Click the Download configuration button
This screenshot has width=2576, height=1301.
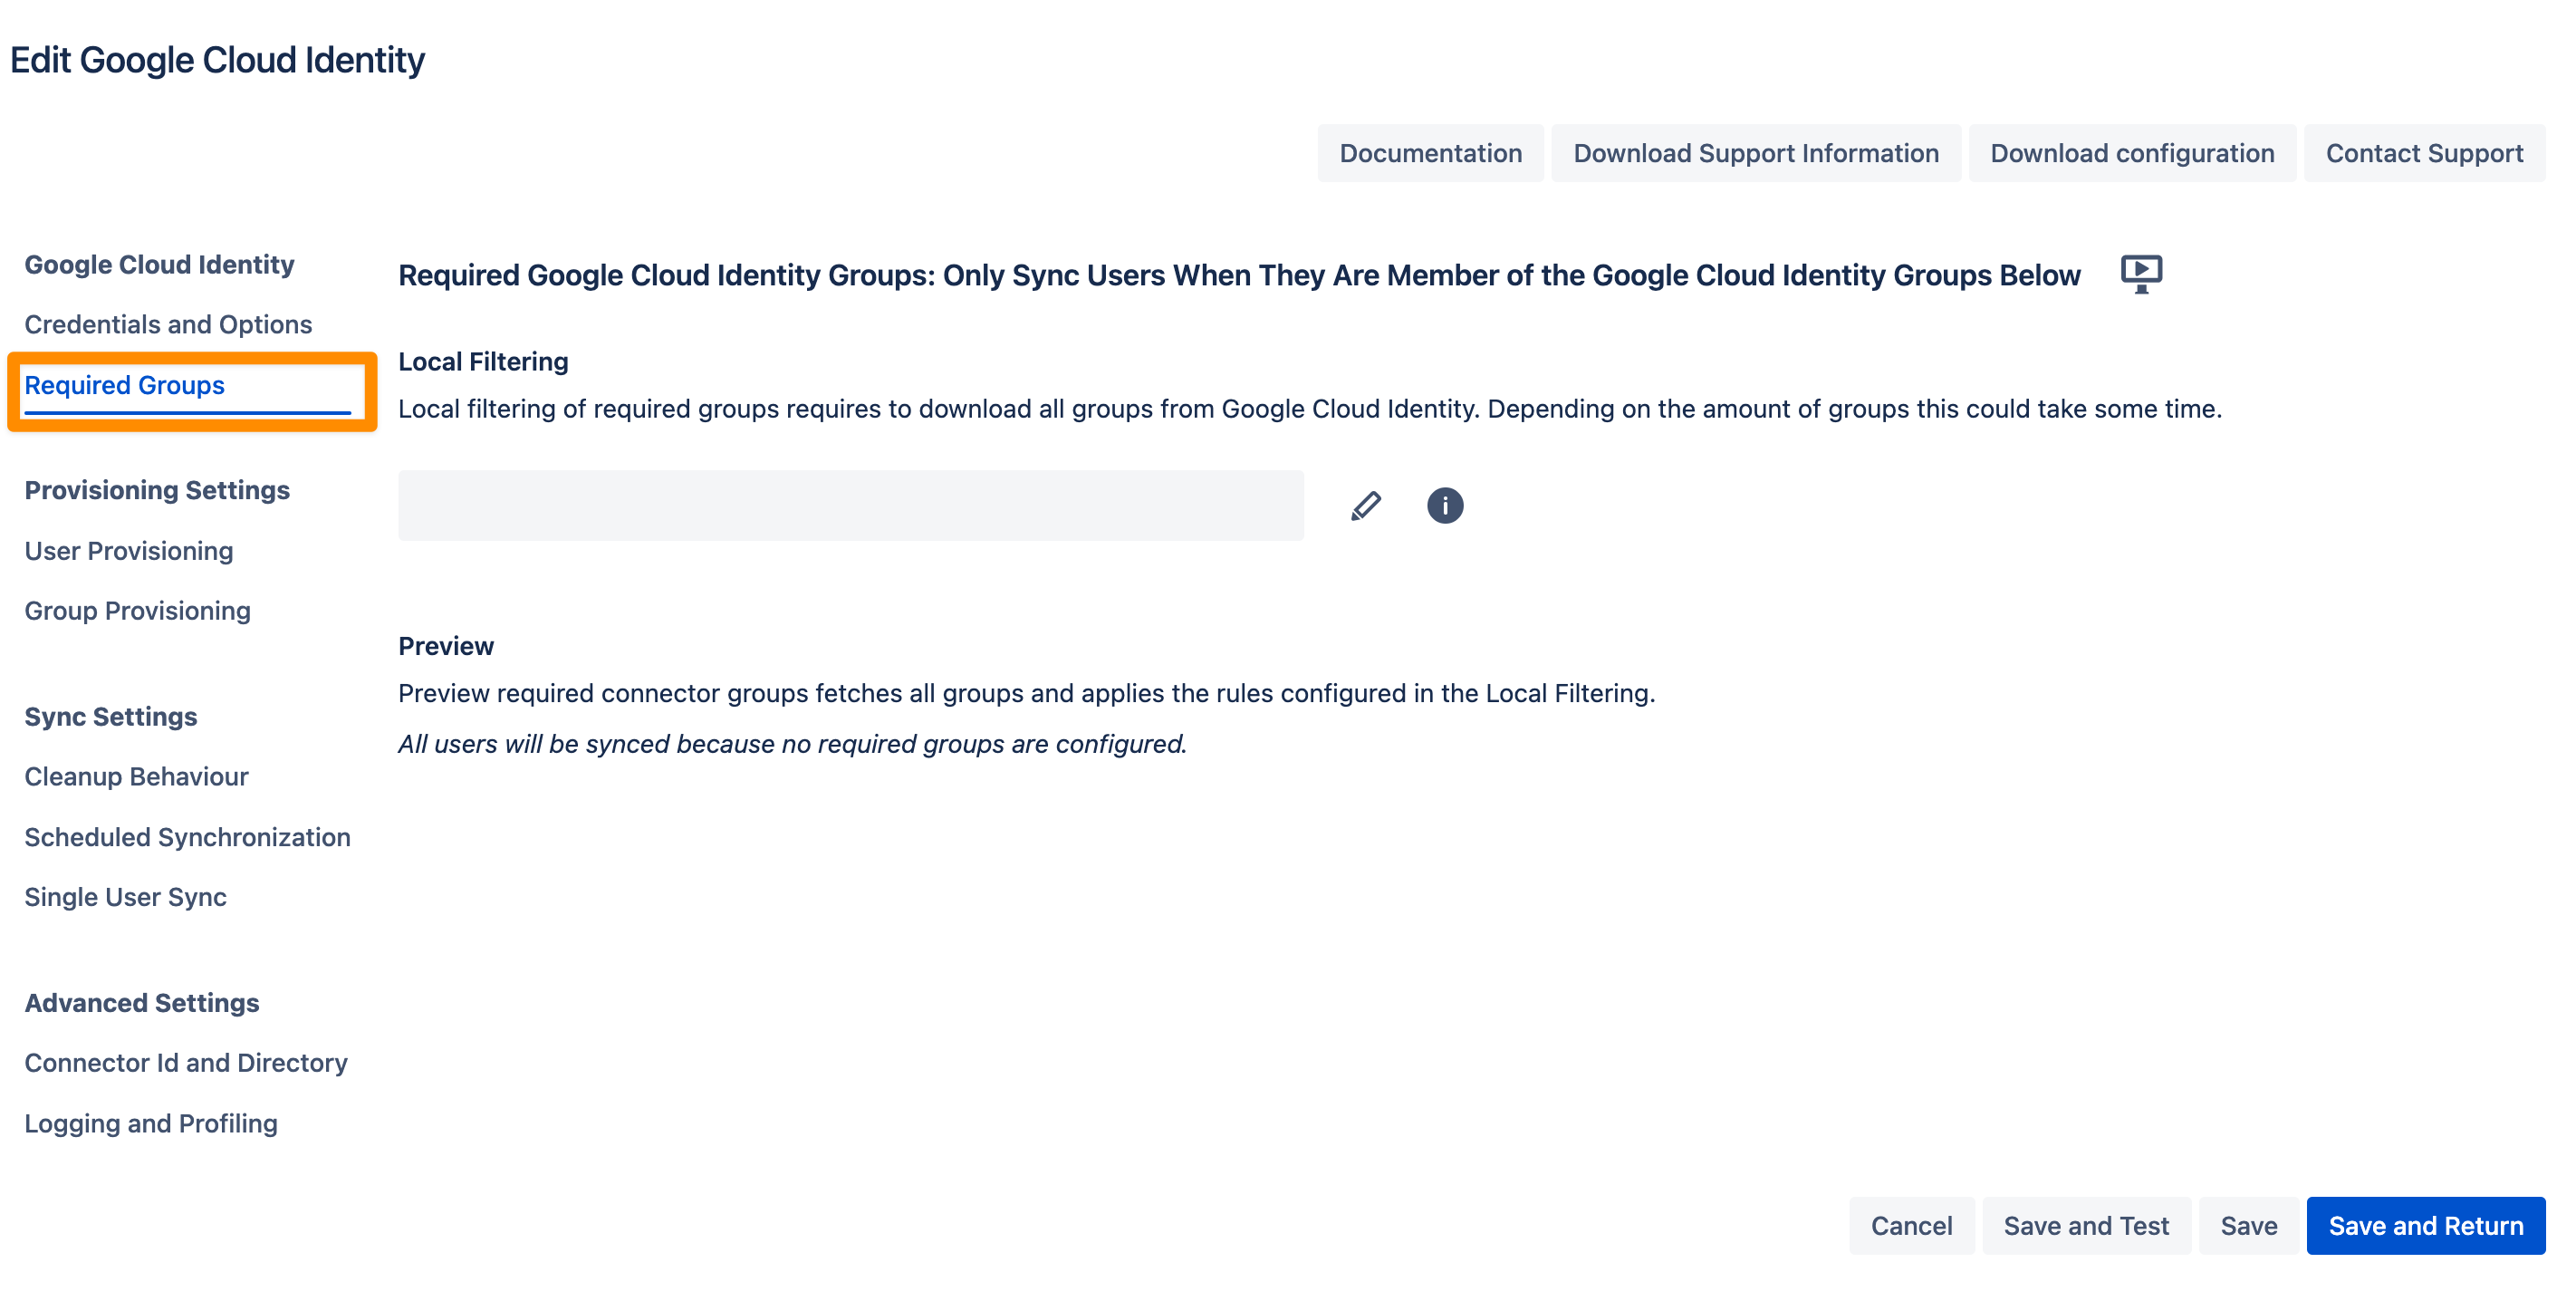(2132, 153)
